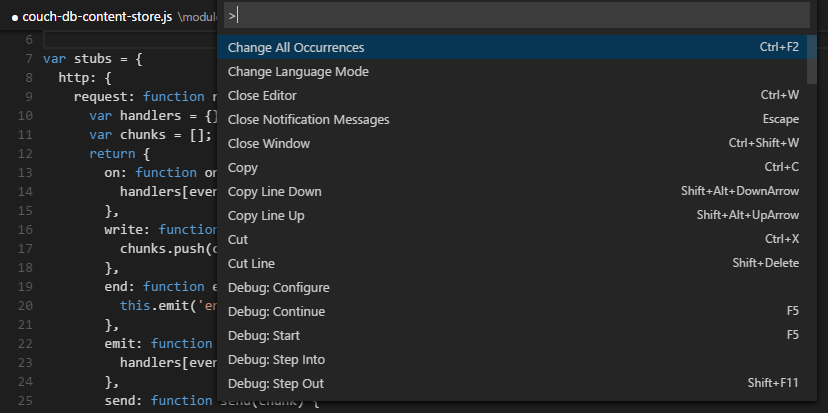Run the Close Editor command

262,96
